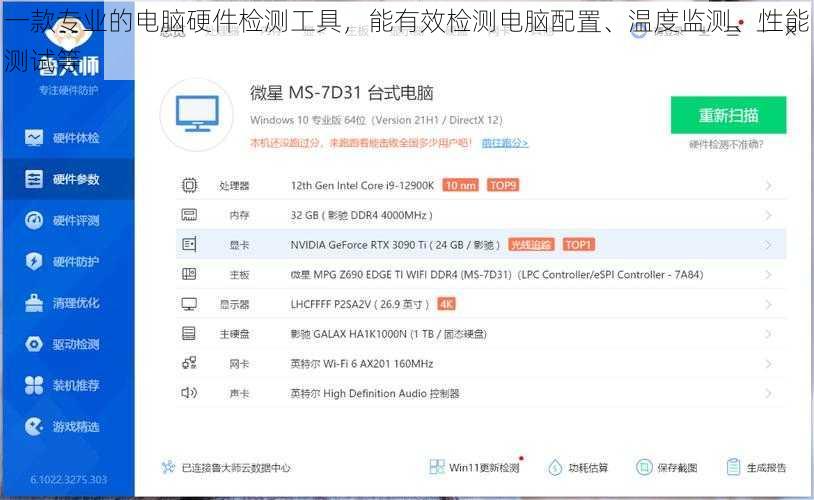Click 英特尔 High Definition Audio 控制器 text

375,394
